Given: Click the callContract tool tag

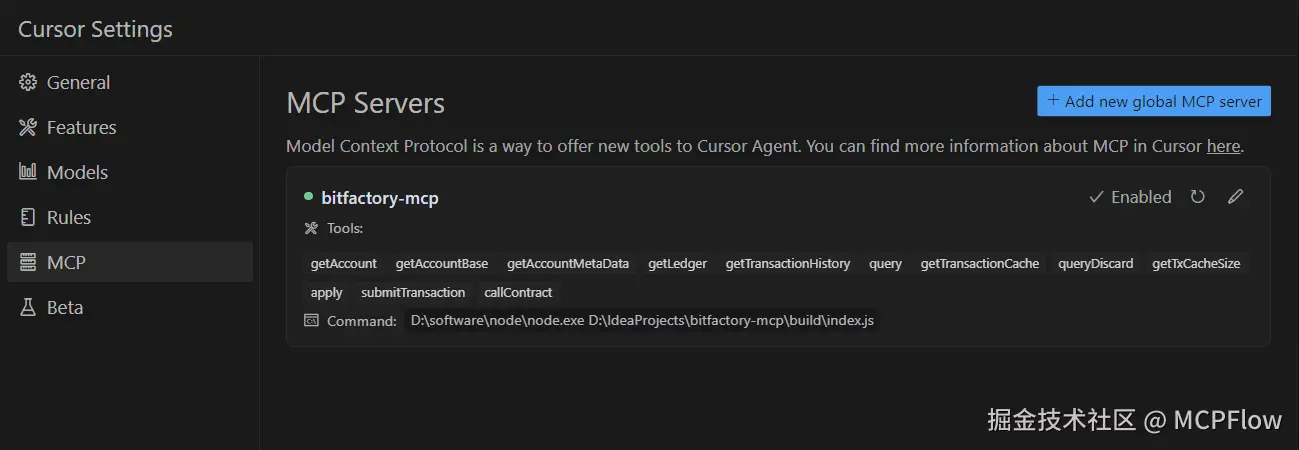Looking at the screenshot, I should [518, 293].
